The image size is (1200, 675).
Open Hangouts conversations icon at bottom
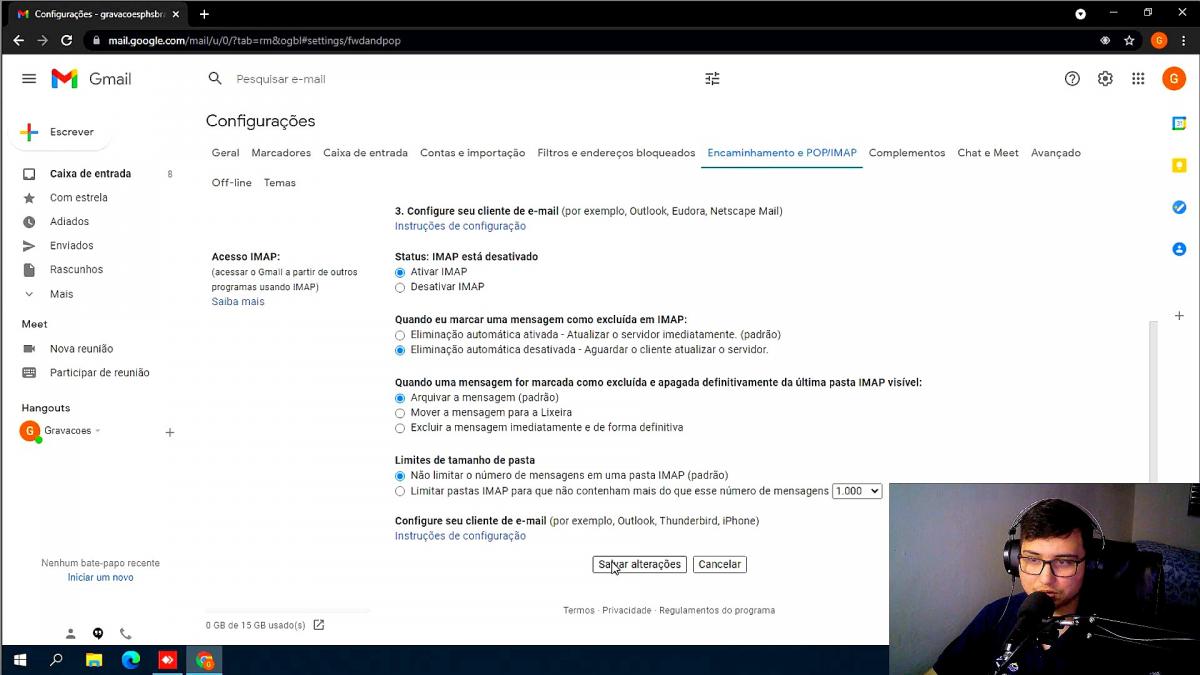[98, 633]
